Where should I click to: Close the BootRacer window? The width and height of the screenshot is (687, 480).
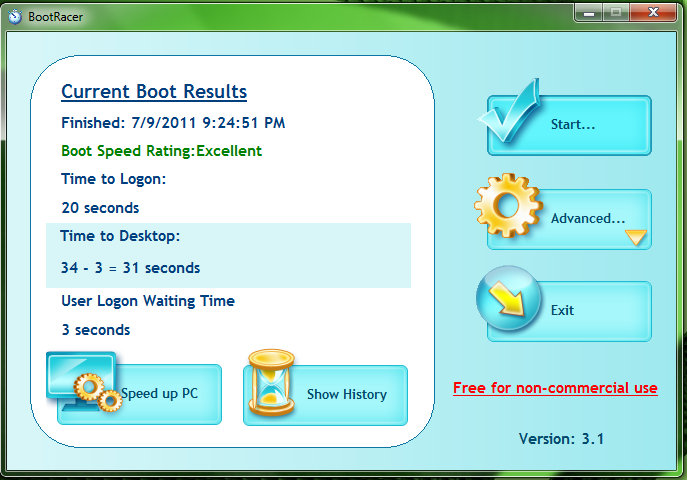click(x=653, y=13)
